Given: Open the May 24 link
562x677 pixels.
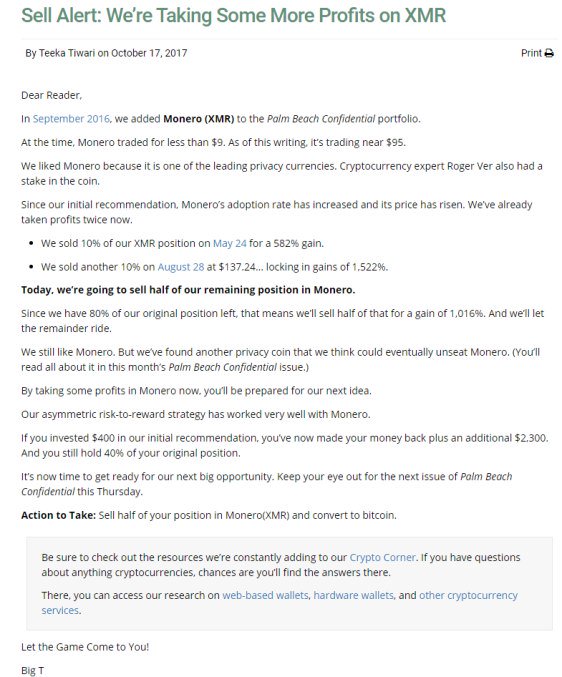Looking at the screenshot, I should pyautogui.click(x=230, y=244).
